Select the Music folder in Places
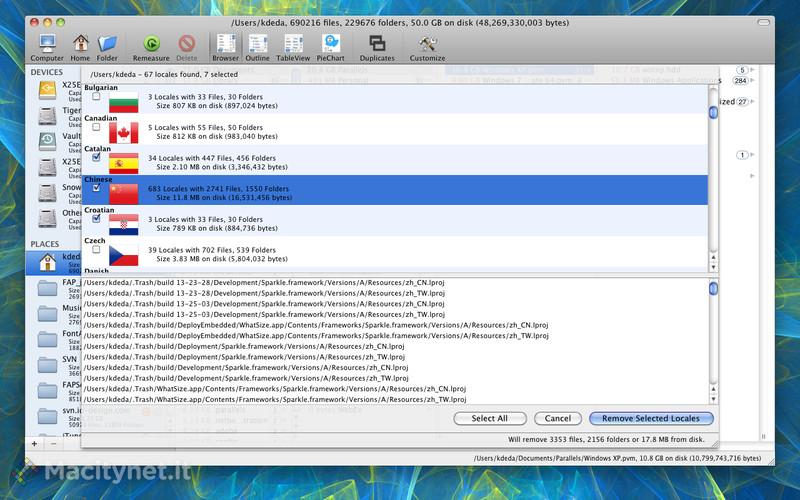 54,314
